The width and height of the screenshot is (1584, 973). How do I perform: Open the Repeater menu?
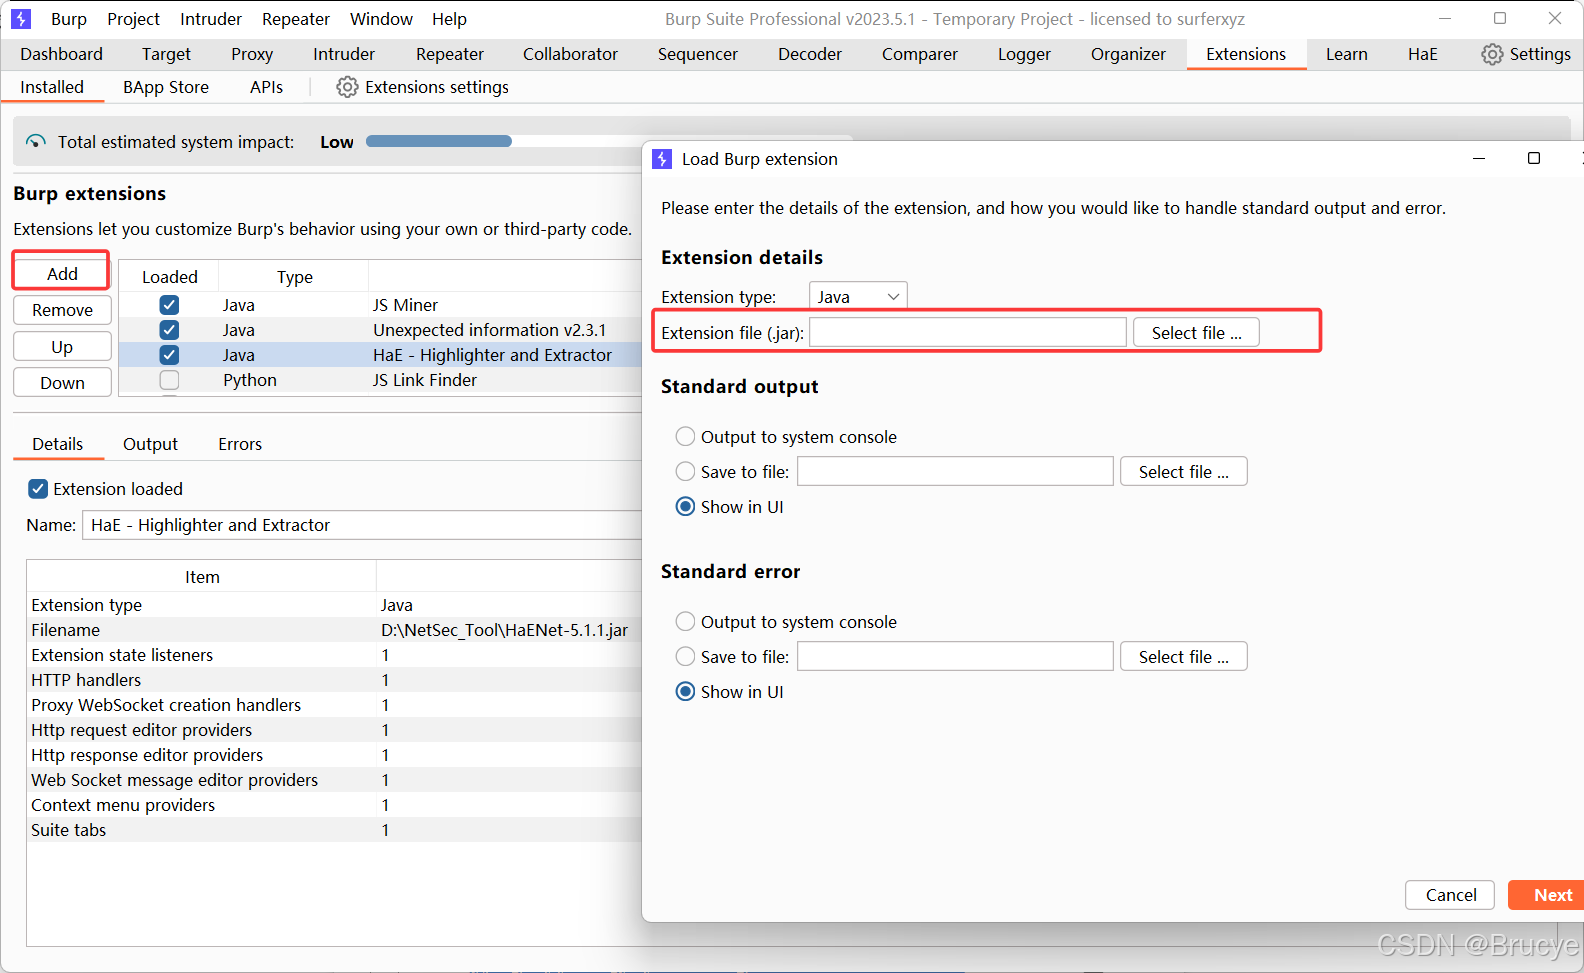296,19
